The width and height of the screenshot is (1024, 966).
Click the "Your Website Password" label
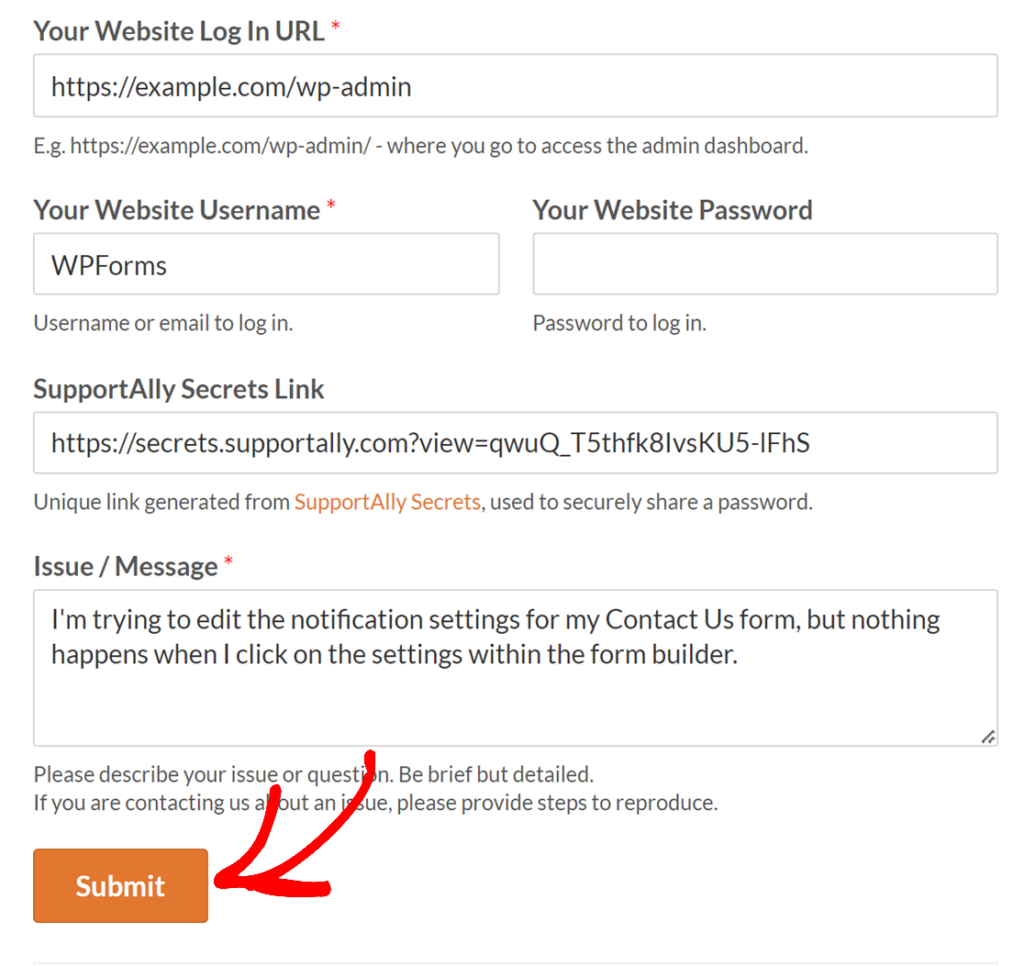click(673, 210)
